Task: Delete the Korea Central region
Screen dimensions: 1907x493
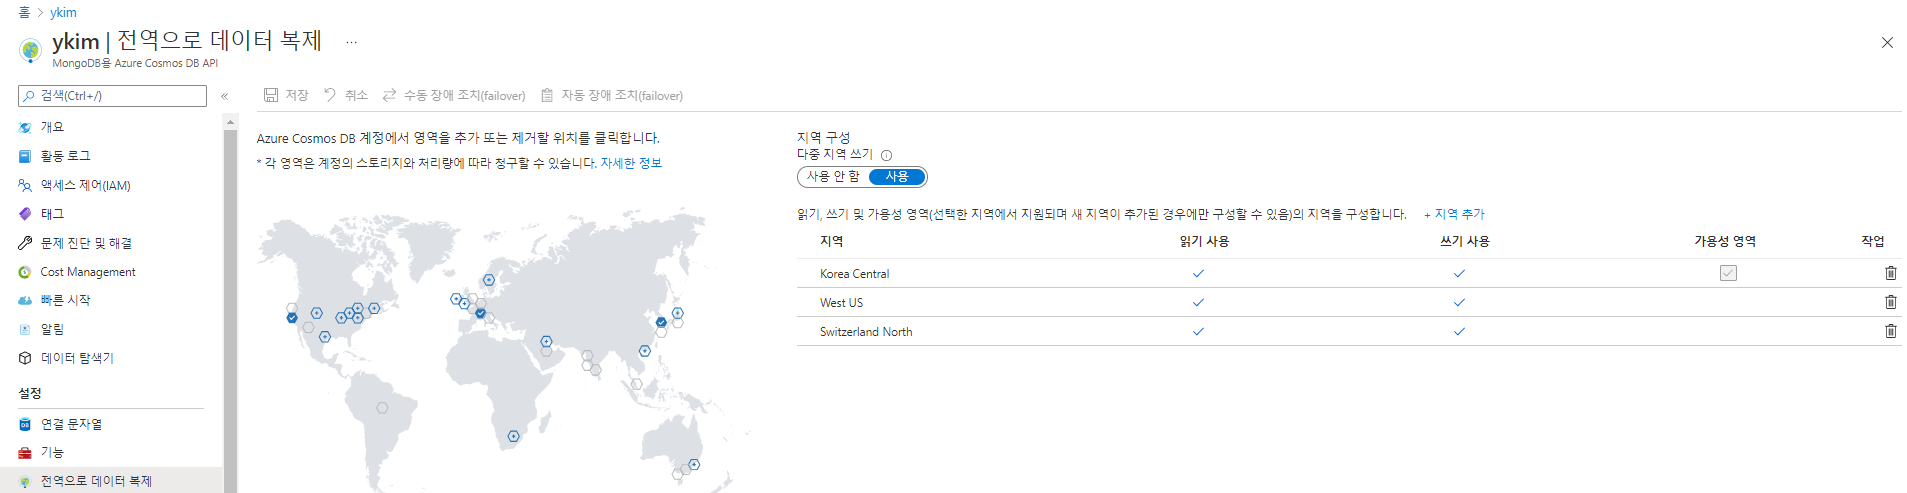Action: click(x=1891, y=273)
